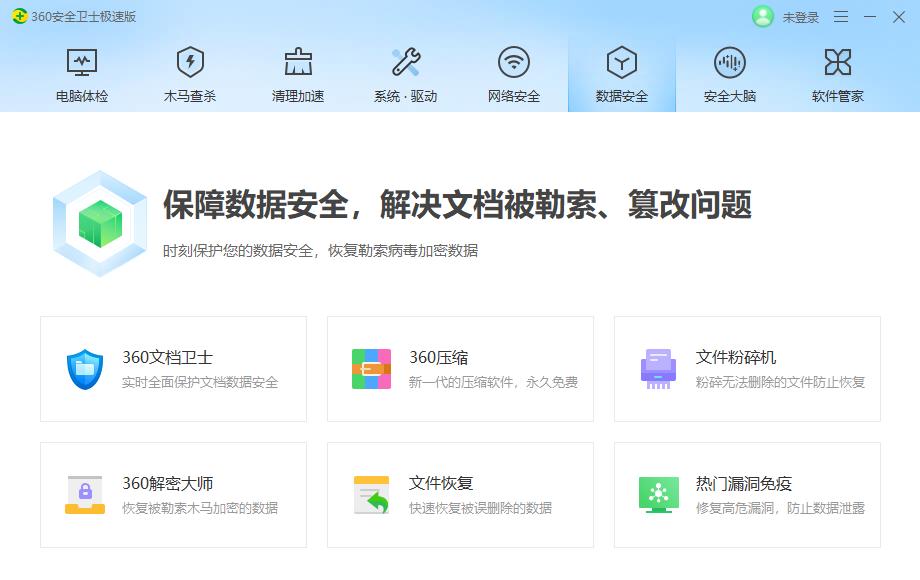Click the 清理加速 broom icon
The height and width of the screenshot is (580, 920).
(x=297, y=62)
